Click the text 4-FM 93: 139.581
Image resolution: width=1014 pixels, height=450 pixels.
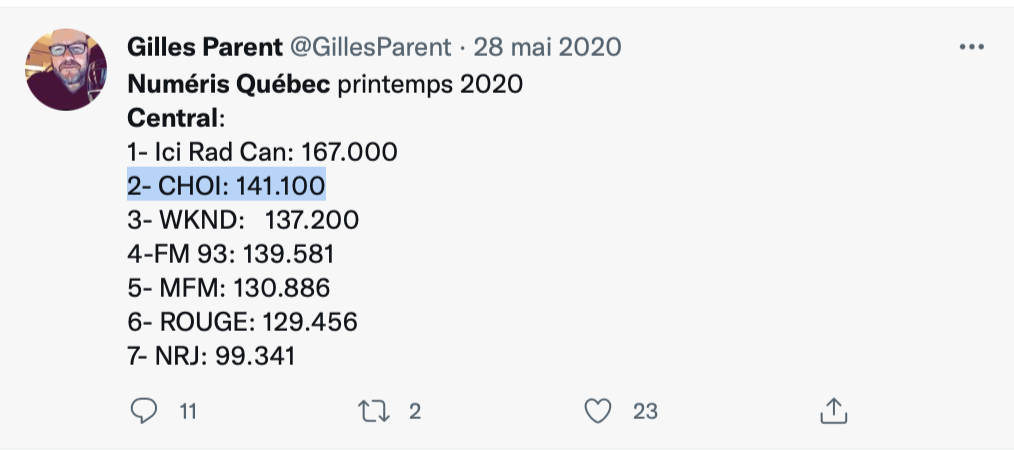[x=231, y=253]
